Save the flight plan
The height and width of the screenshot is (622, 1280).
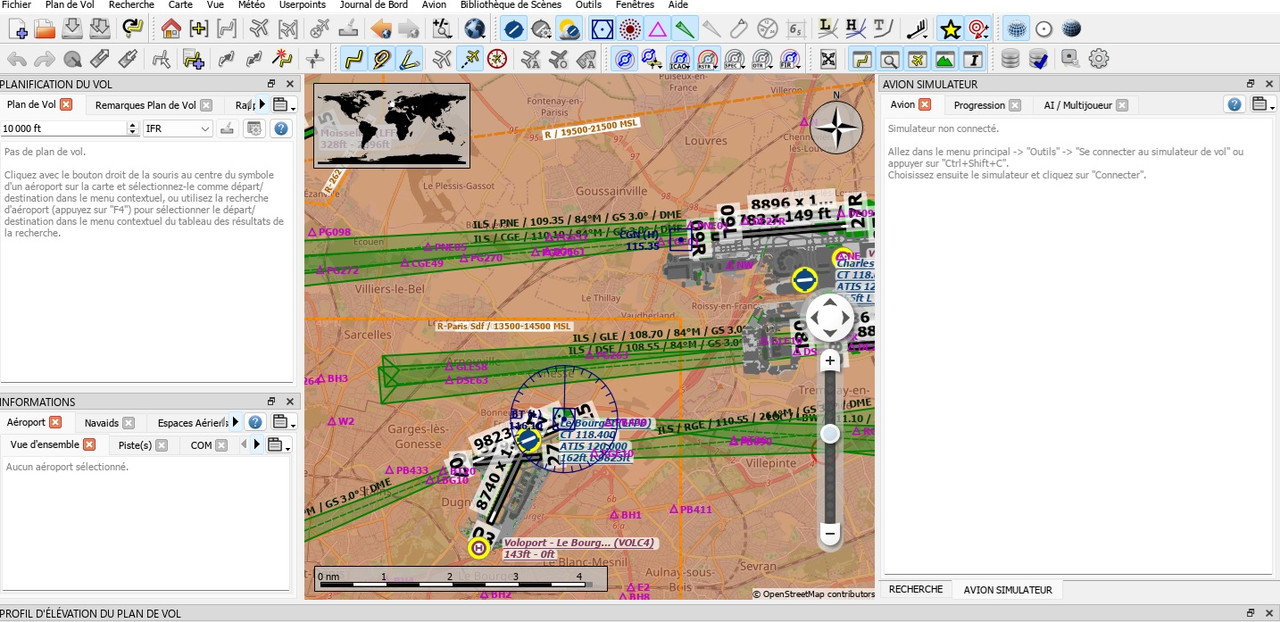(x=72, y=29)
